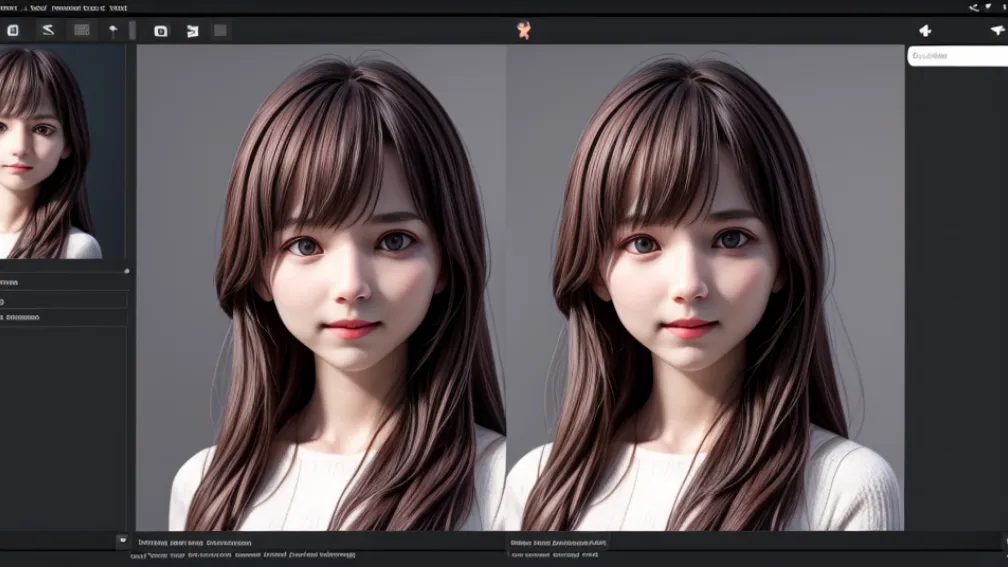This screenshot has width=1008, height=567.
Task: Click the share-like icon in the title bar
Action: (x=974, y=8)
